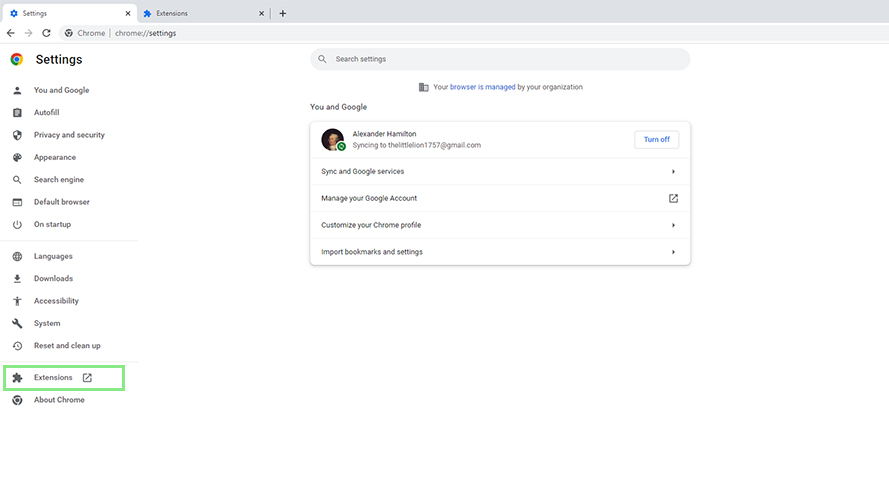Screen dimensions: 889x500
Task: Reload the page with the refresh icon
Action: pyautogui.click(x=46, y=33)
